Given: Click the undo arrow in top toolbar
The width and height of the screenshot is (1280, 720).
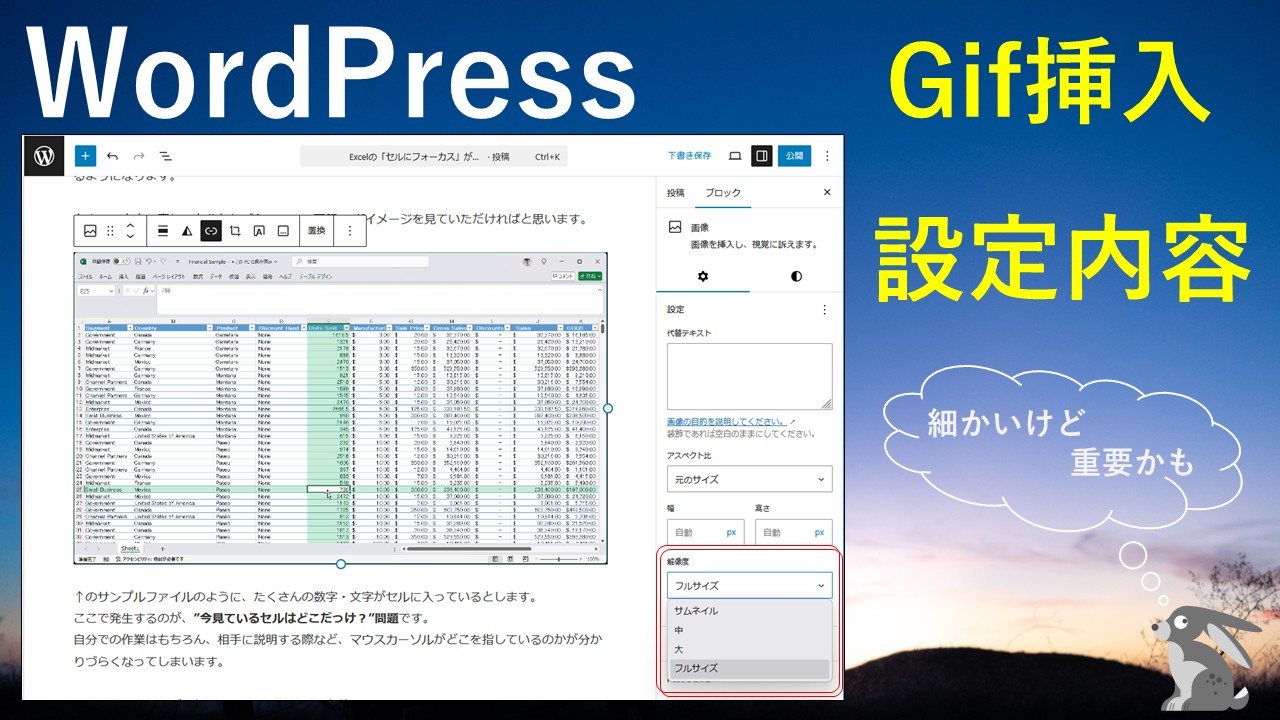Looking at the screenshot, I should pyautogui.click(x=112, y=156).
